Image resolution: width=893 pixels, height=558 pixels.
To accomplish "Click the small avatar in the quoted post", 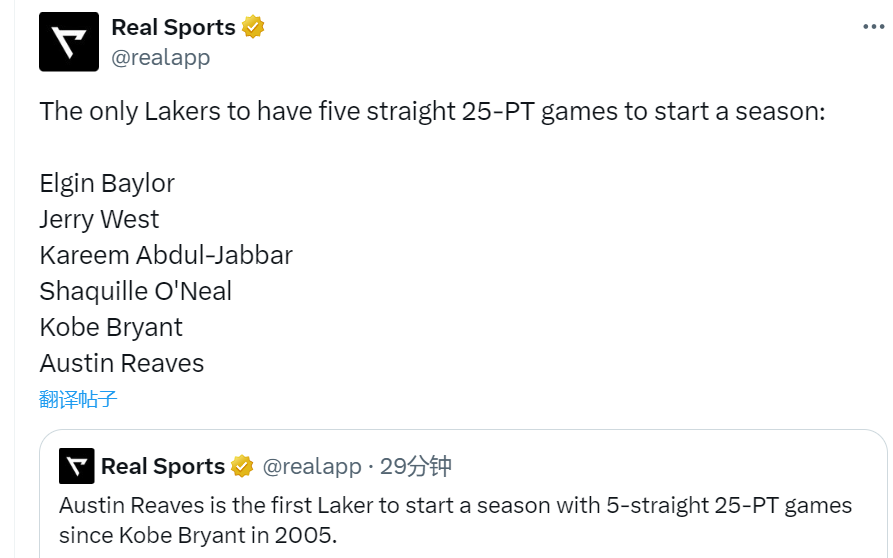I will 77,466.
